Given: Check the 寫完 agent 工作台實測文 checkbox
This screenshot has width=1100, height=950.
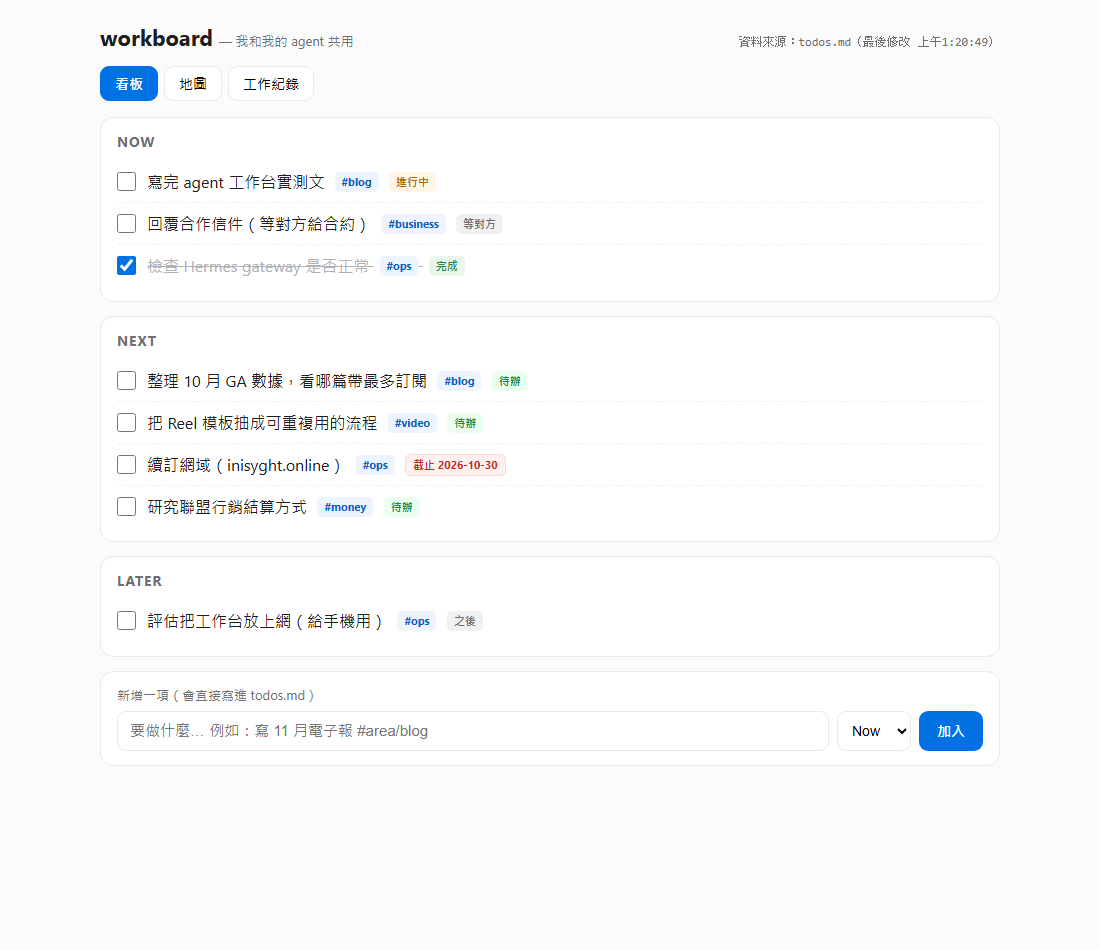Looking at the screenshot, I should coord(126,182).
